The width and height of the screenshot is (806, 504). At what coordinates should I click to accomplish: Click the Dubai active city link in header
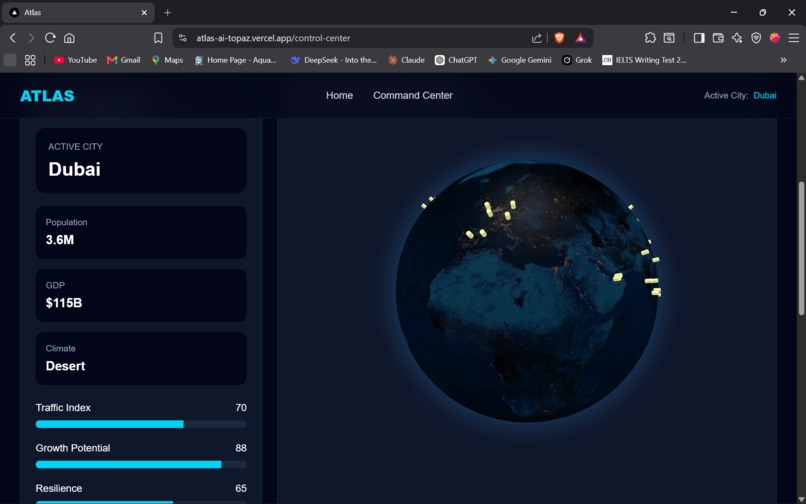click(765, 95)
